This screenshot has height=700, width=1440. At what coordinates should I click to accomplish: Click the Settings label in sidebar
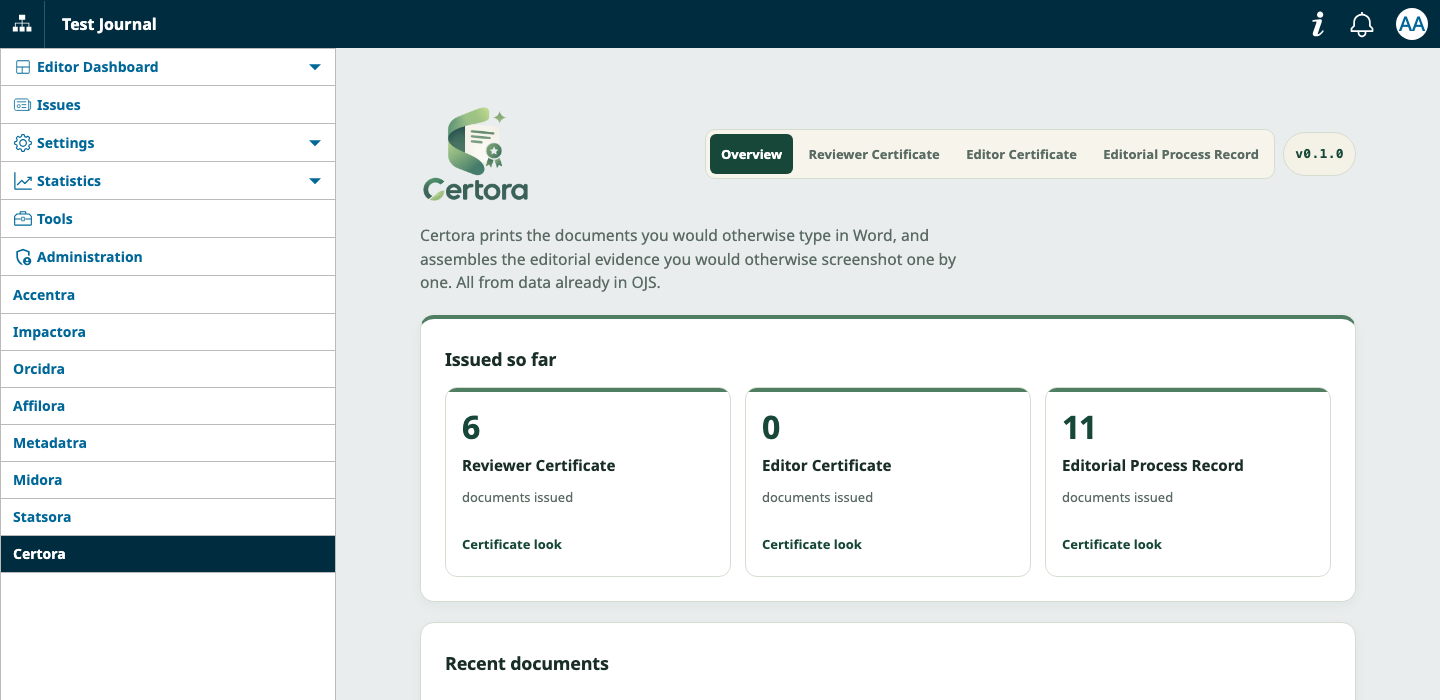66,143
